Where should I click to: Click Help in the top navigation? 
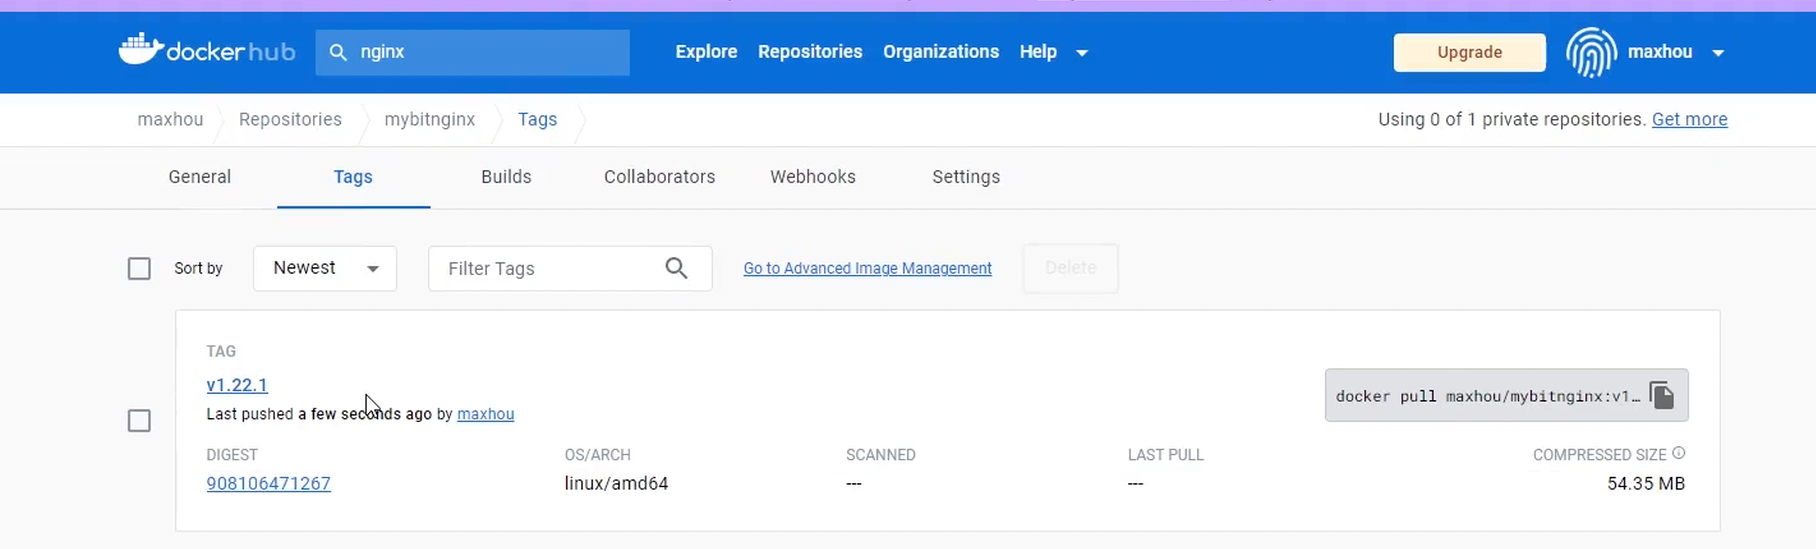pyautogui.click(x=1038, y=52)
